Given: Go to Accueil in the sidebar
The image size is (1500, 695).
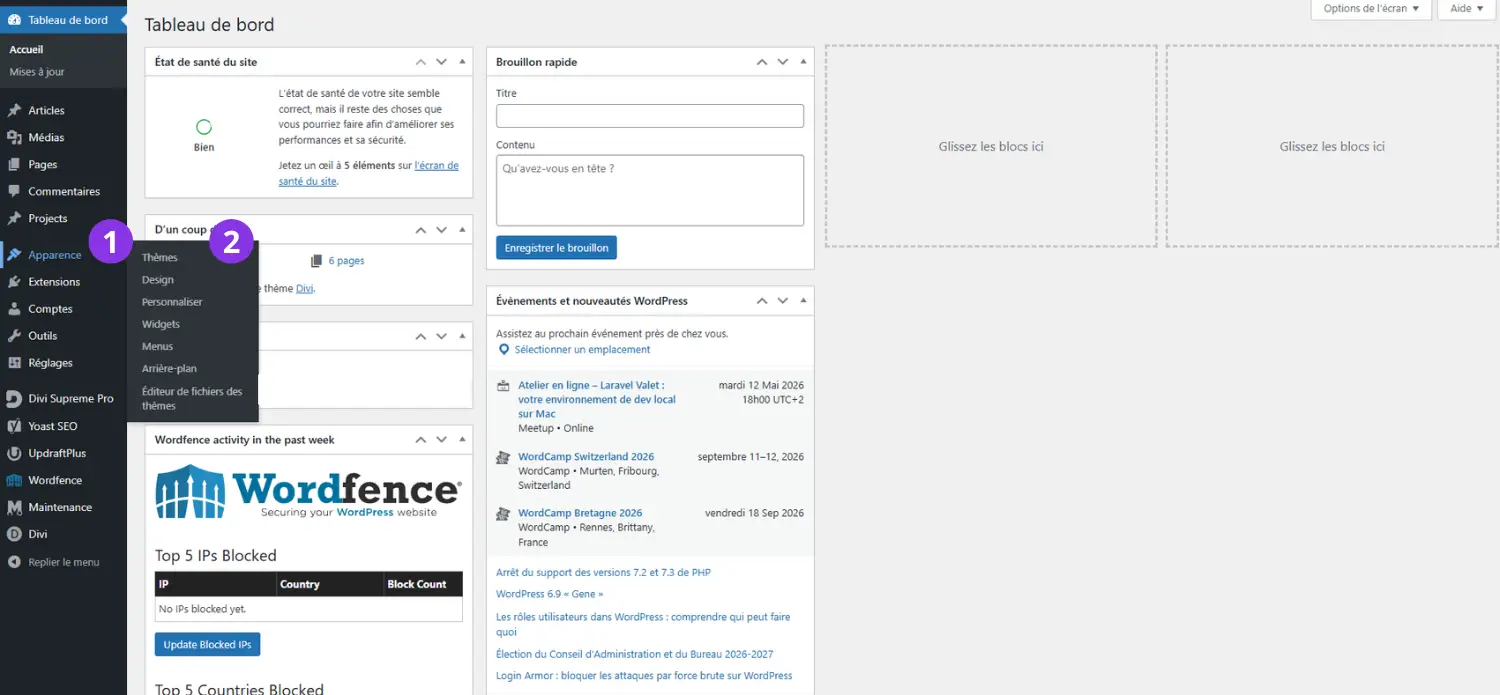Looking at the screenshot, I should tap(26, 49).
